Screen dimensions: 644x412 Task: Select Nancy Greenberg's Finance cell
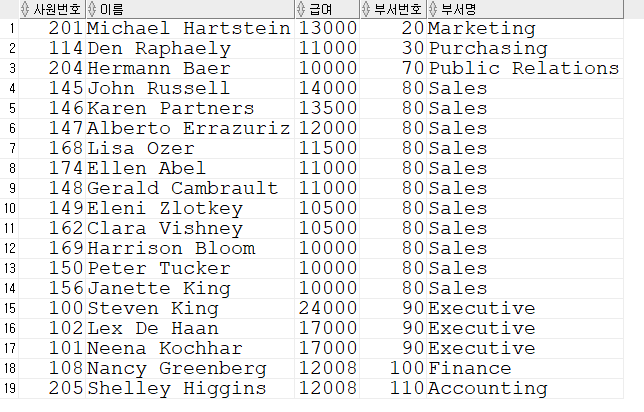coord(525,368)
